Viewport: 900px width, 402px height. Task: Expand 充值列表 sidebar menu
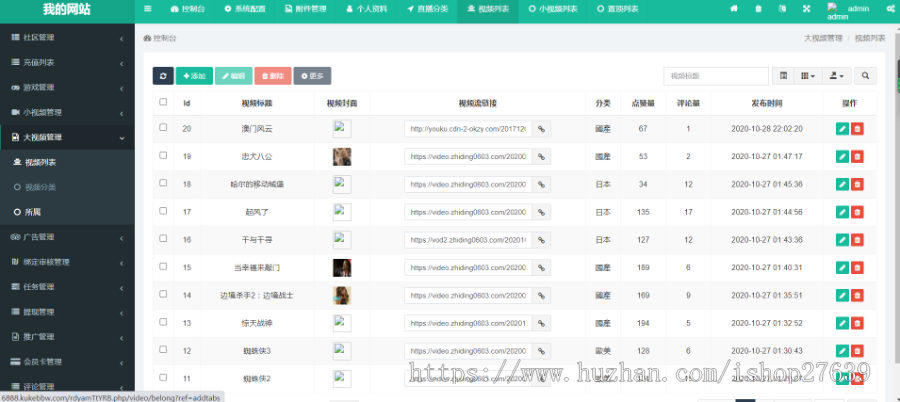(67, 63)
